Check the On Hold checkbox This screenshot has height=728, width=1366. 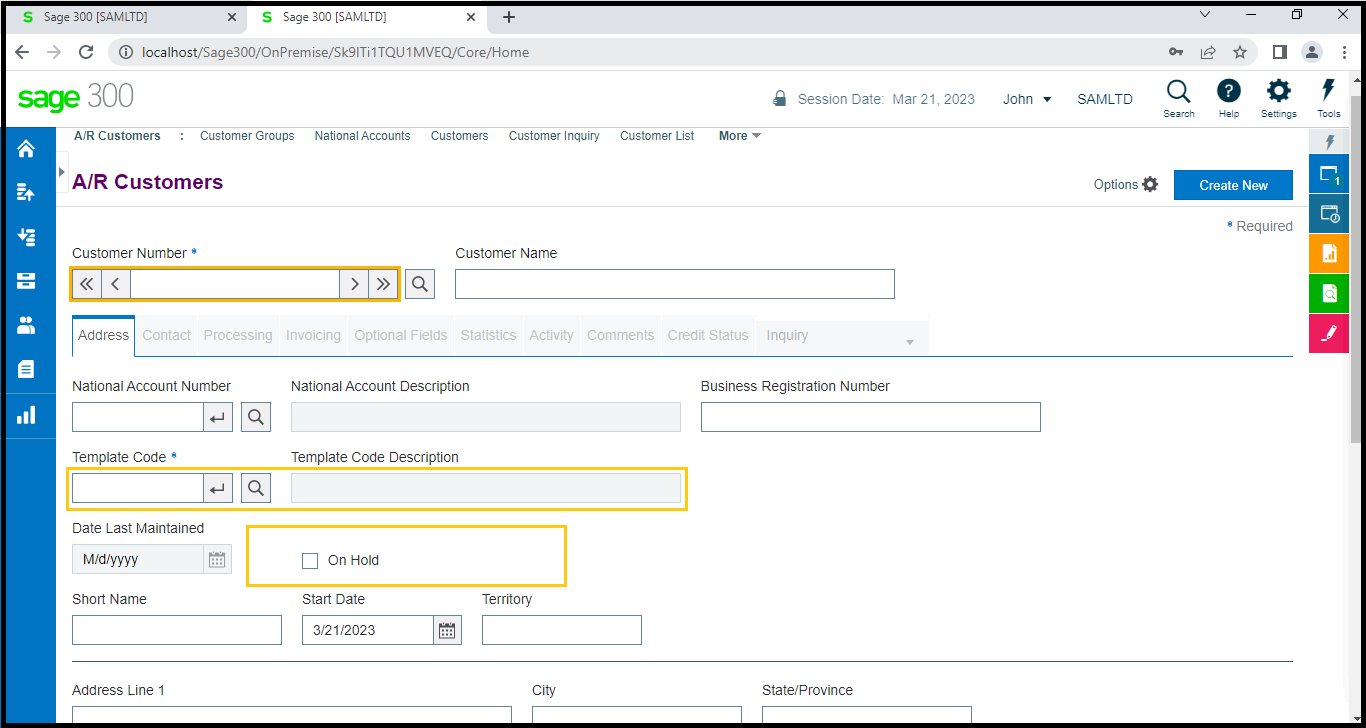[x=310, y=561]
